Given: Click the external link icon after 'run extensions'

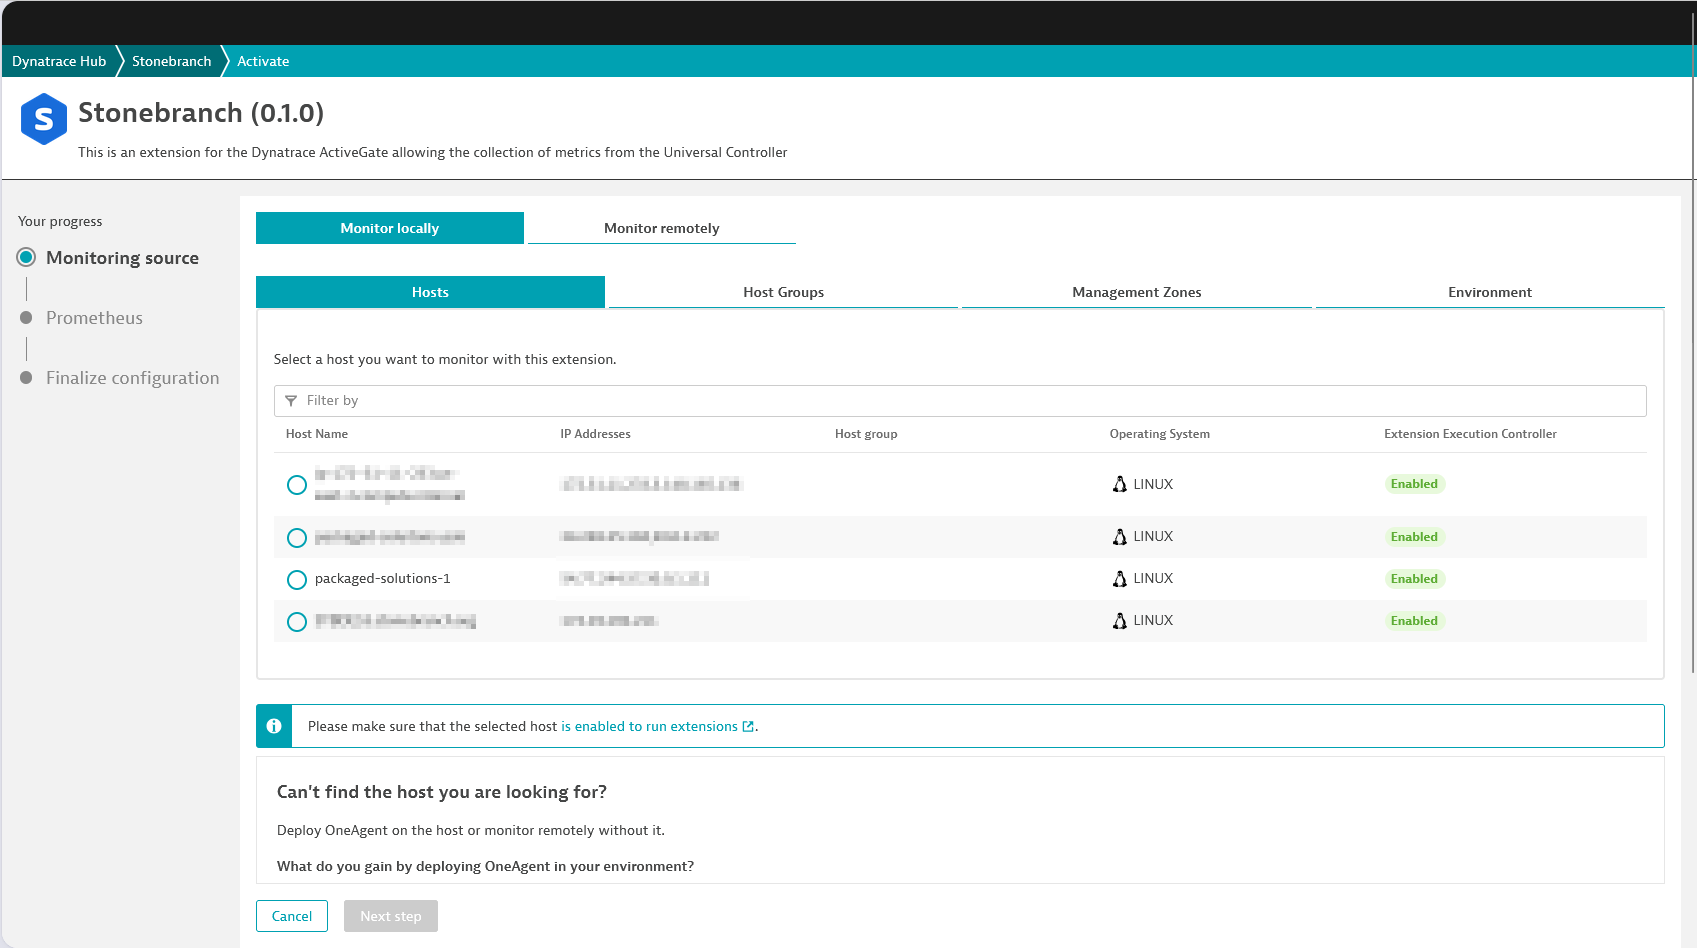Looking at the screenshot, I should (x=748, y=727).
